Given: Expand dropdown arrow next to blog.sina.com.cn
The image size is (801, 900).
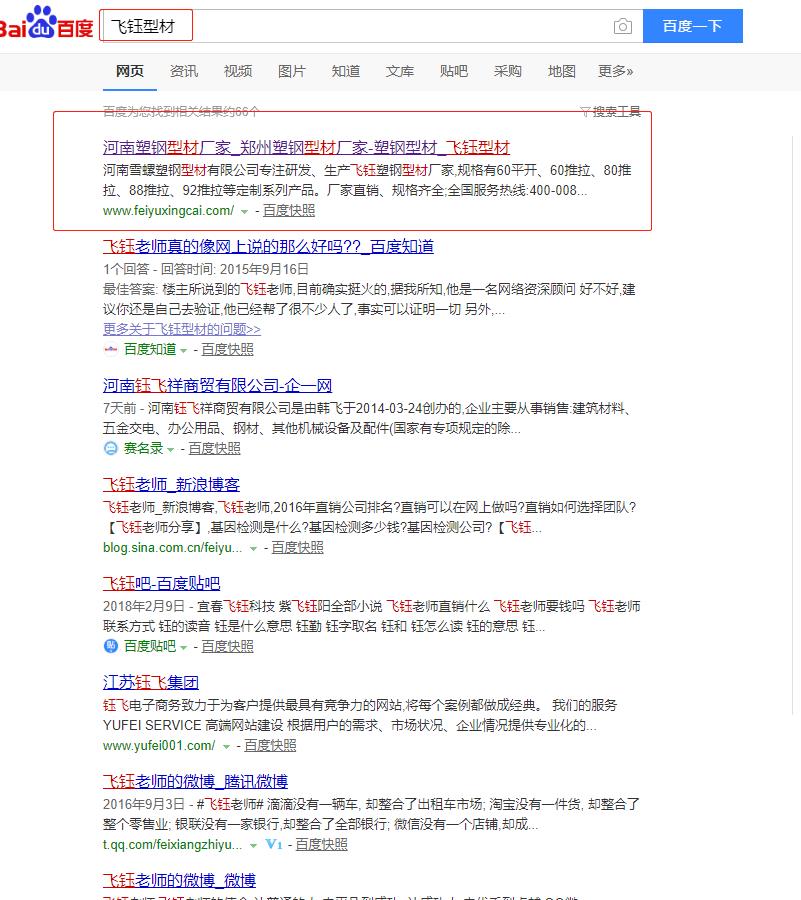Looking at the screenshot, I should tap(253, 549).
